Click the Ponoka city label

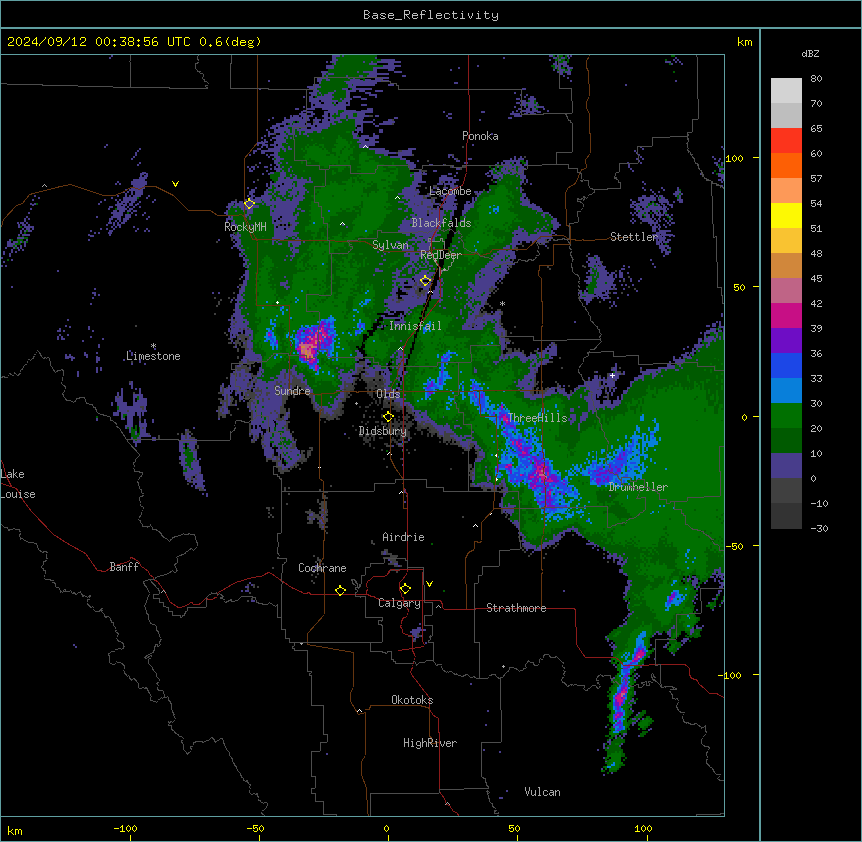480,136
